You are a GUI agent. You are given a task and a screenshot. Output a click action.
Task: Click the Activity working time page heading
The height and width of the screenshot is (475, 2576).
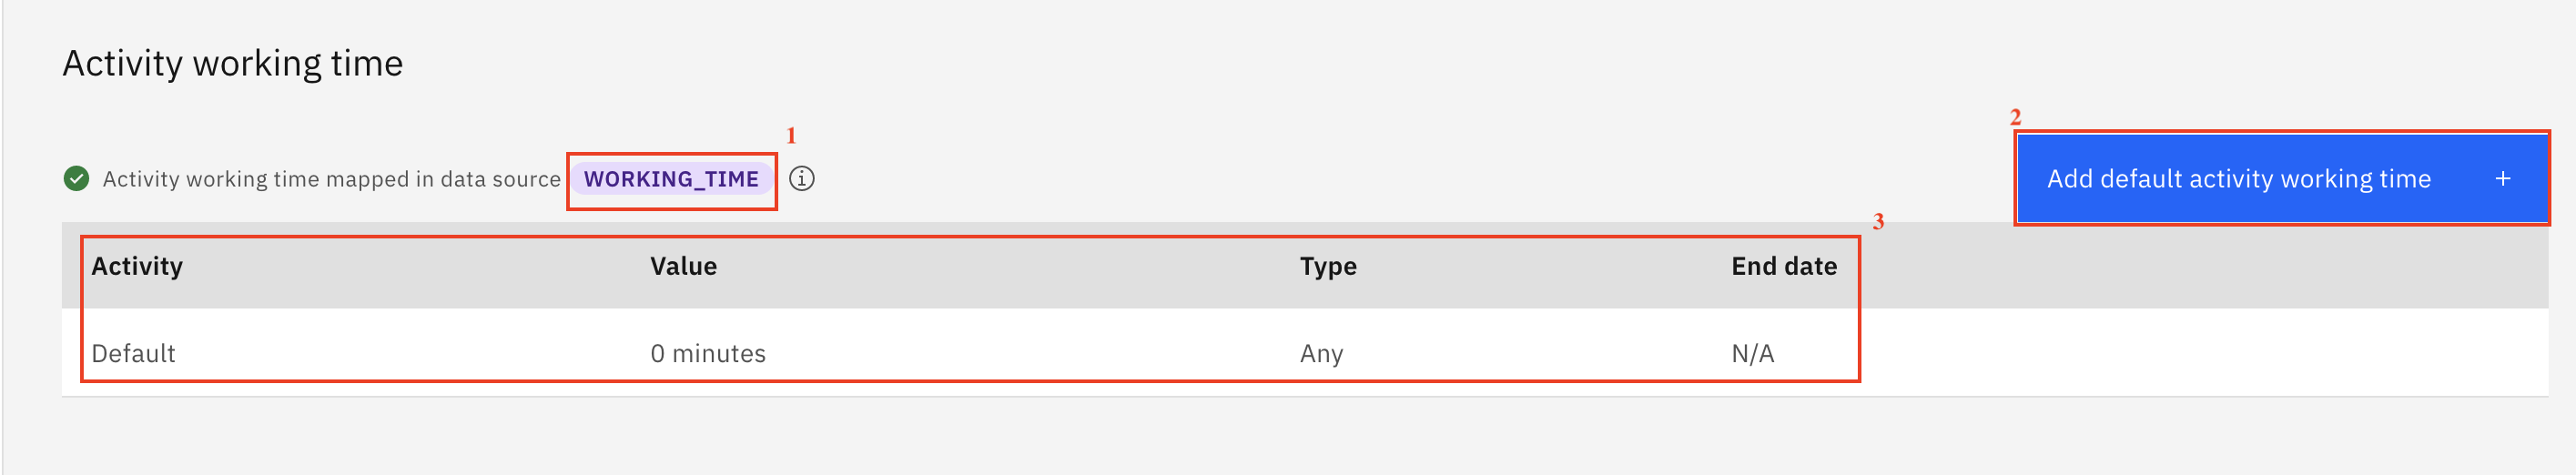point(233,63)
